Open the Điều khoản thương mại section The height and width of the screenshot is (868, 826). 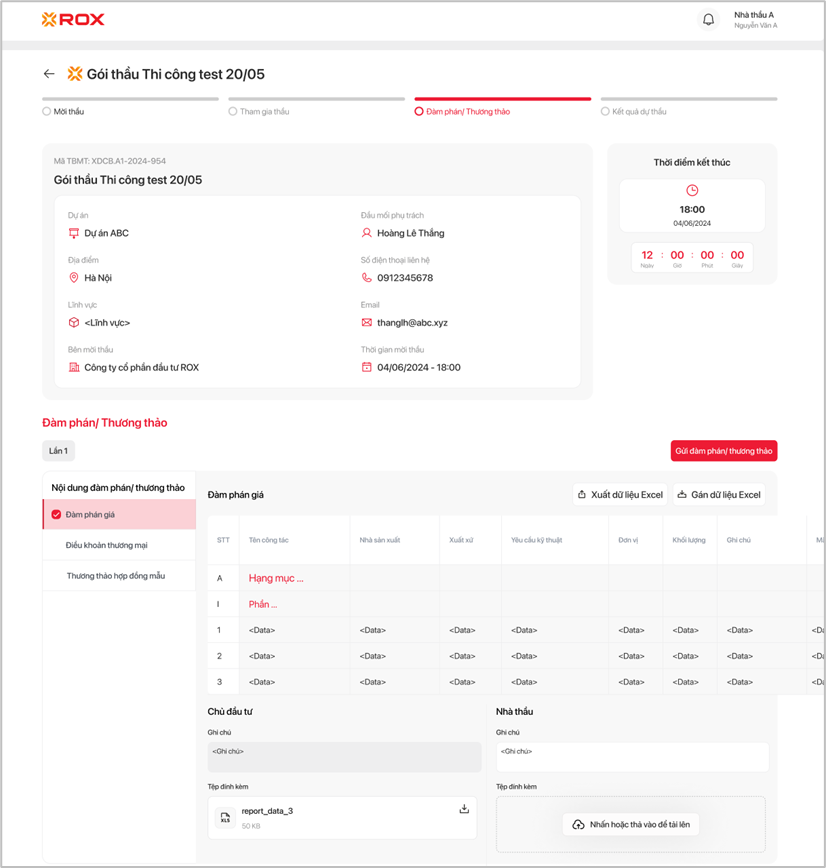click(107, 545)
